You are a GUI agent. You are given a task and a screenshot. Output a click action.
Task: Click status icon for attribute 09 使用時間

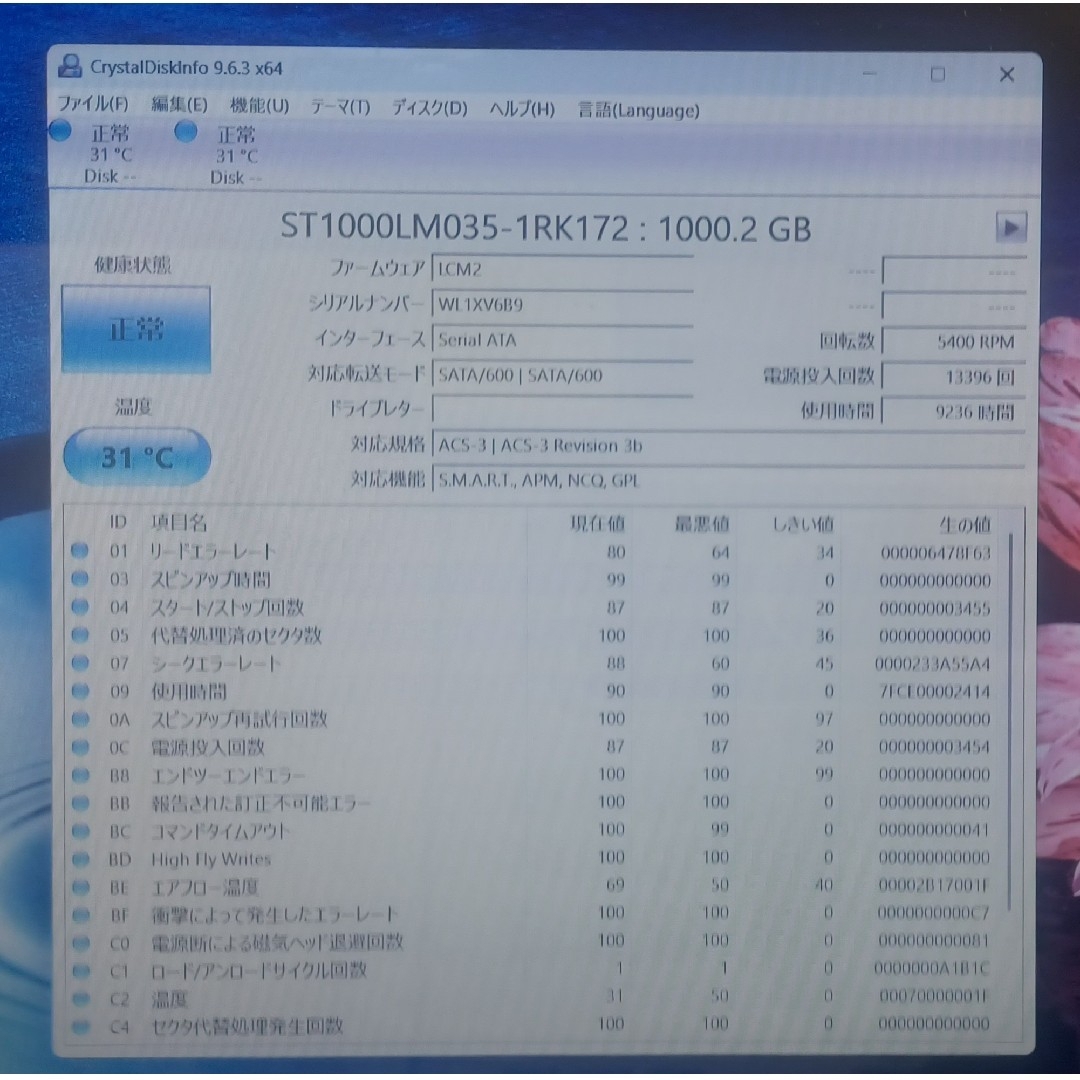pos(81,690)
